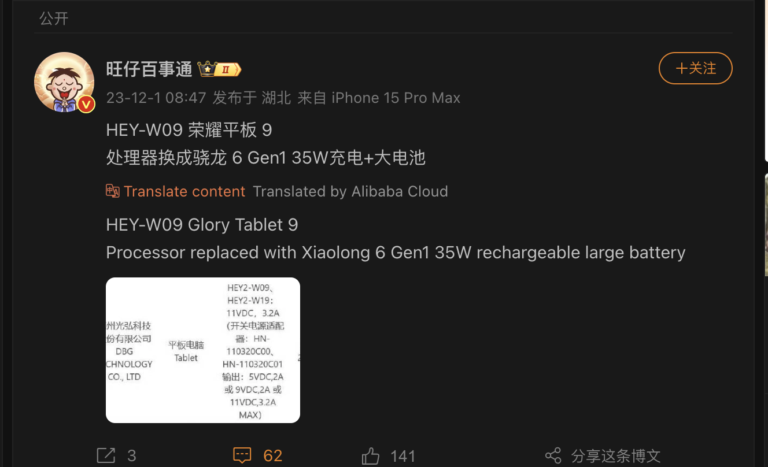Viewport: 768px width, 467px height.
Task: Click the 旺仔百事通 profile avatar
Action: (64, 82)
